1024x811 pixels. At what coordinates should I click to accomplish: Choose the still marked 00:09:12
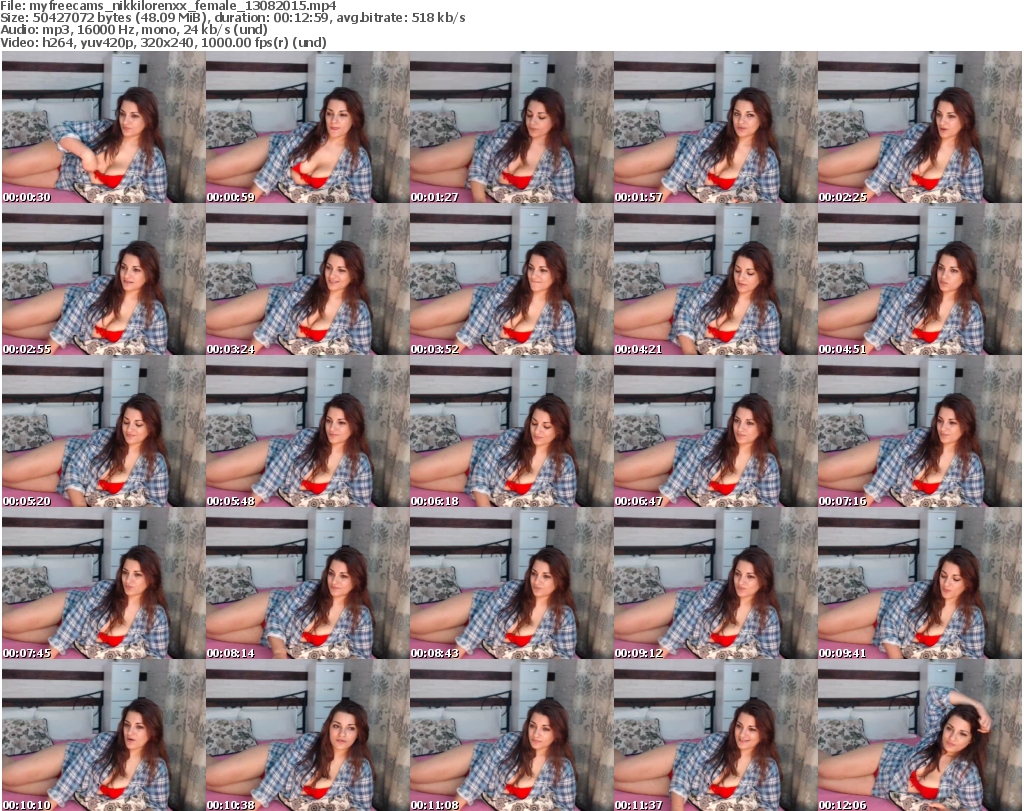pos(715,584)
